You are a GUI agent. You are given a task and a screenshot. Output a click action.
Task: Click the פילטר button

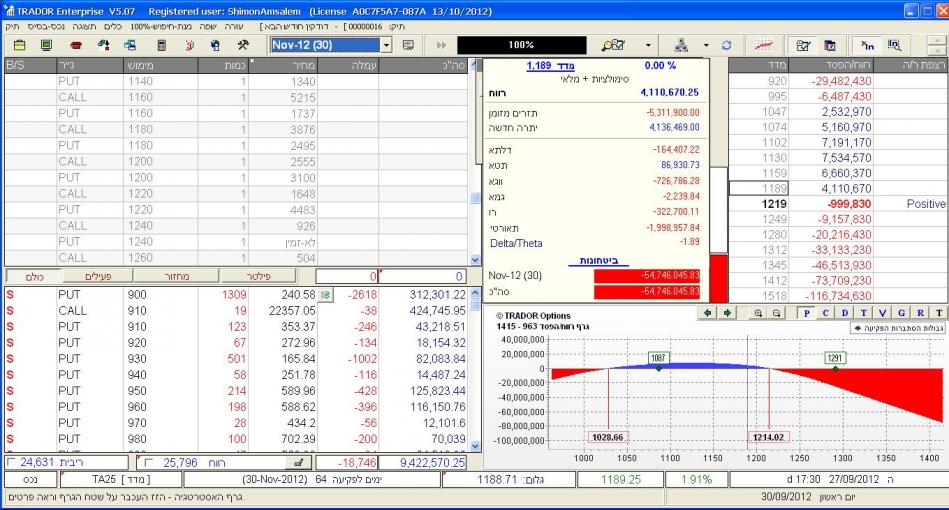[251, 275]
